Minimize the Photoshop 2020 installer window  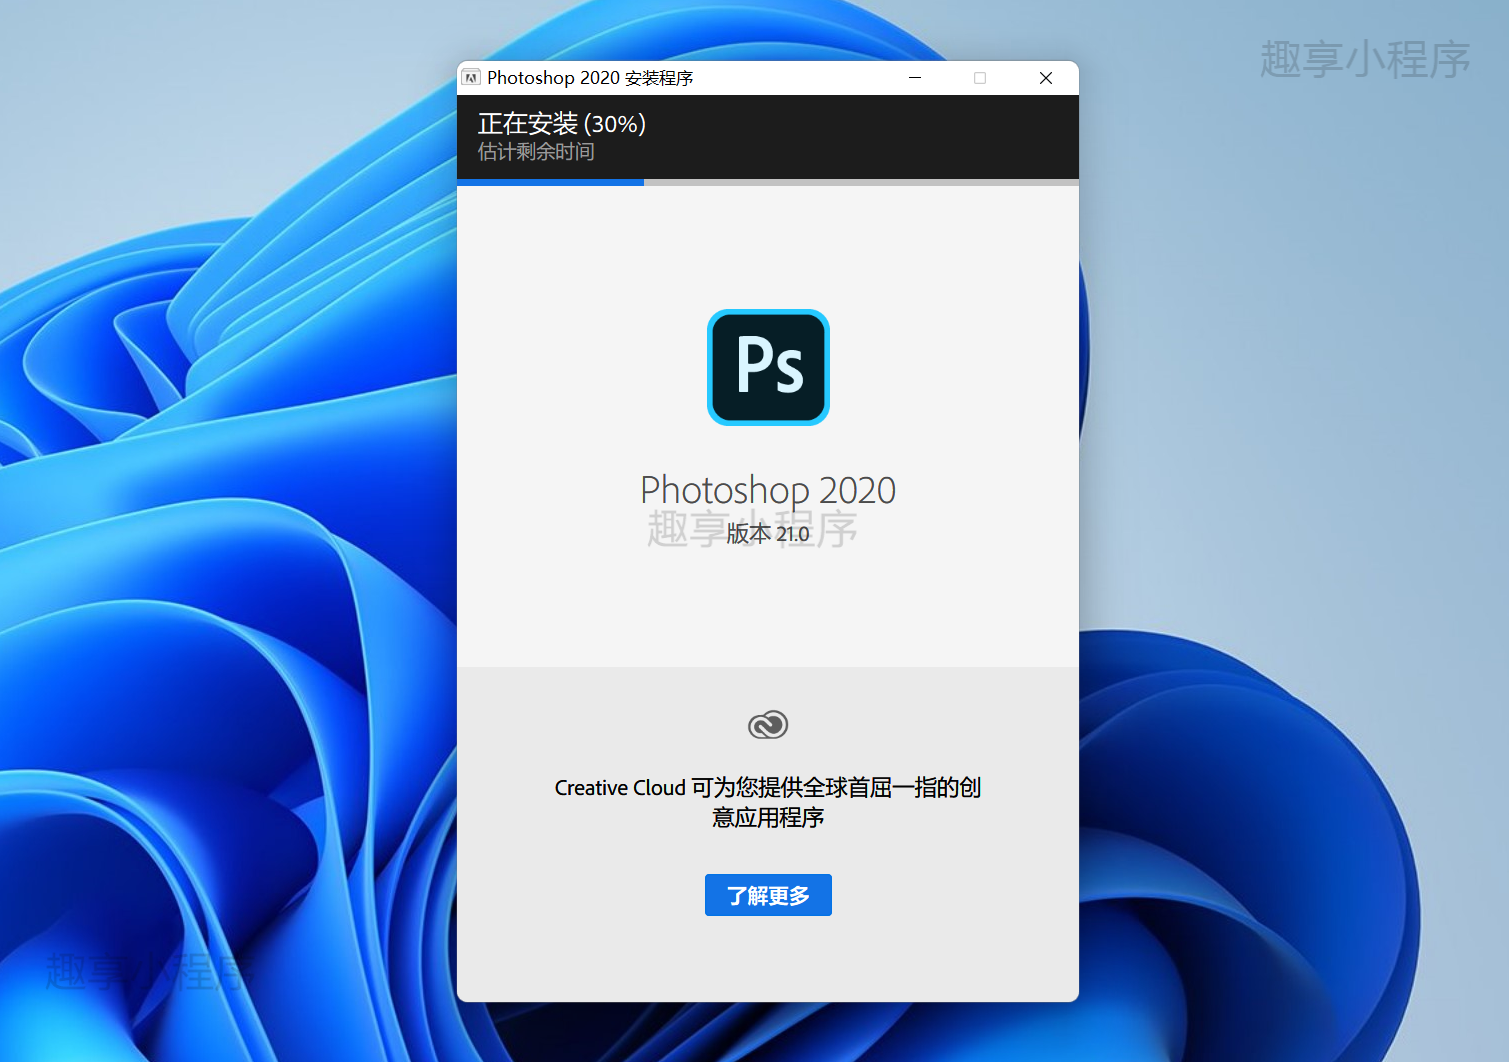point(914,78)
